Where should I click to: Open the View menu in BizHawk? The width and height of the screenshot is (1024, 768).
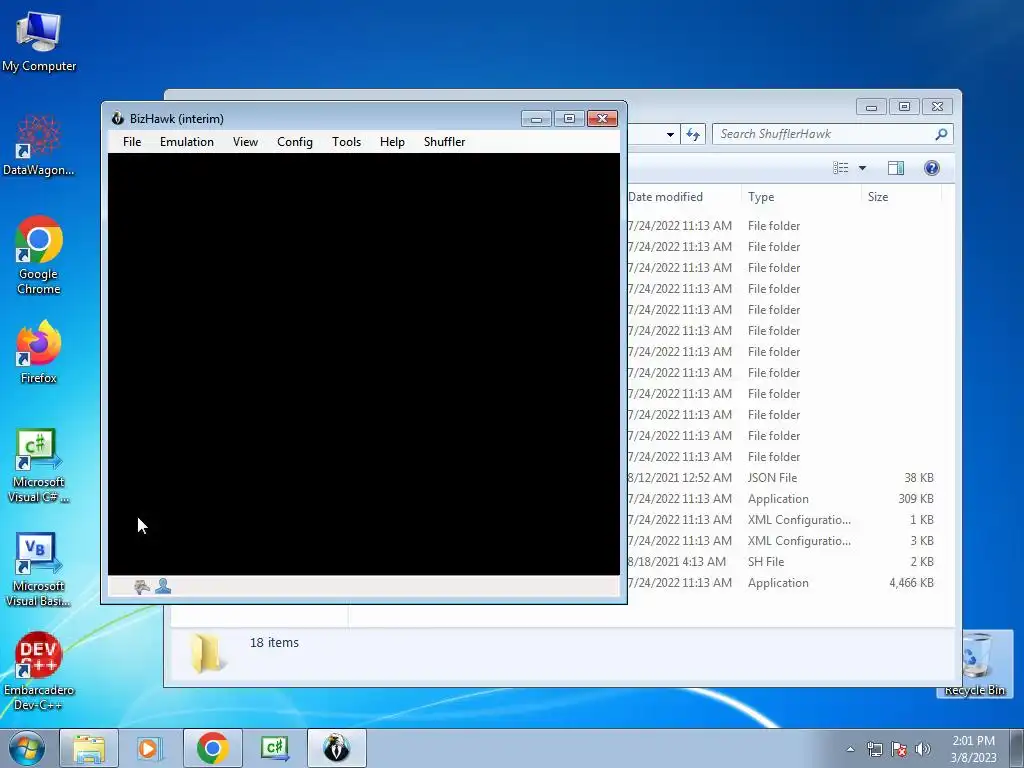point(246,142)
